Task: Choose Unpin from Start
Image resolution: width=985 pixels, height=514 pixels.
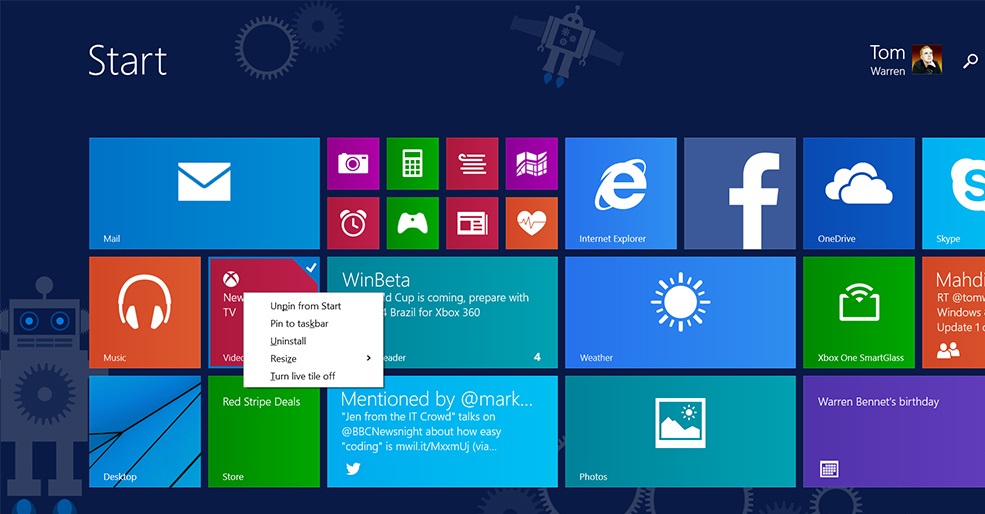Action: pos(305,306)
